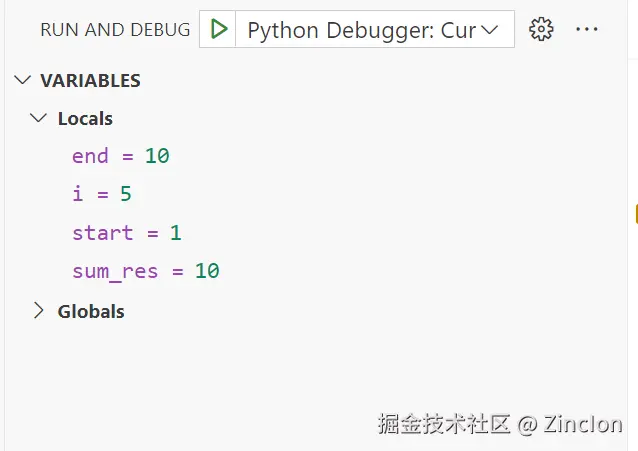Viewport: 638px width, 451px height.
Task: Select the Globals scope label
Action: pos(91,311)
